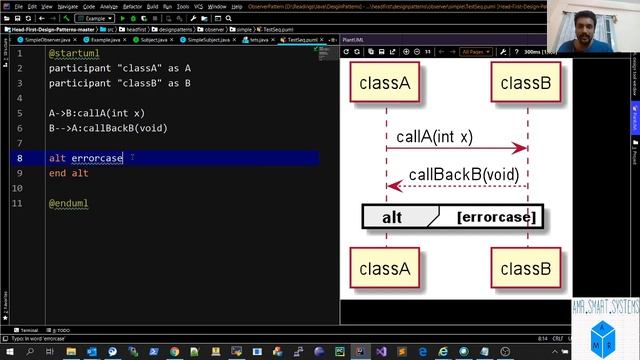Open the Windows Start menu
The image size is (640, 360).
9,351
